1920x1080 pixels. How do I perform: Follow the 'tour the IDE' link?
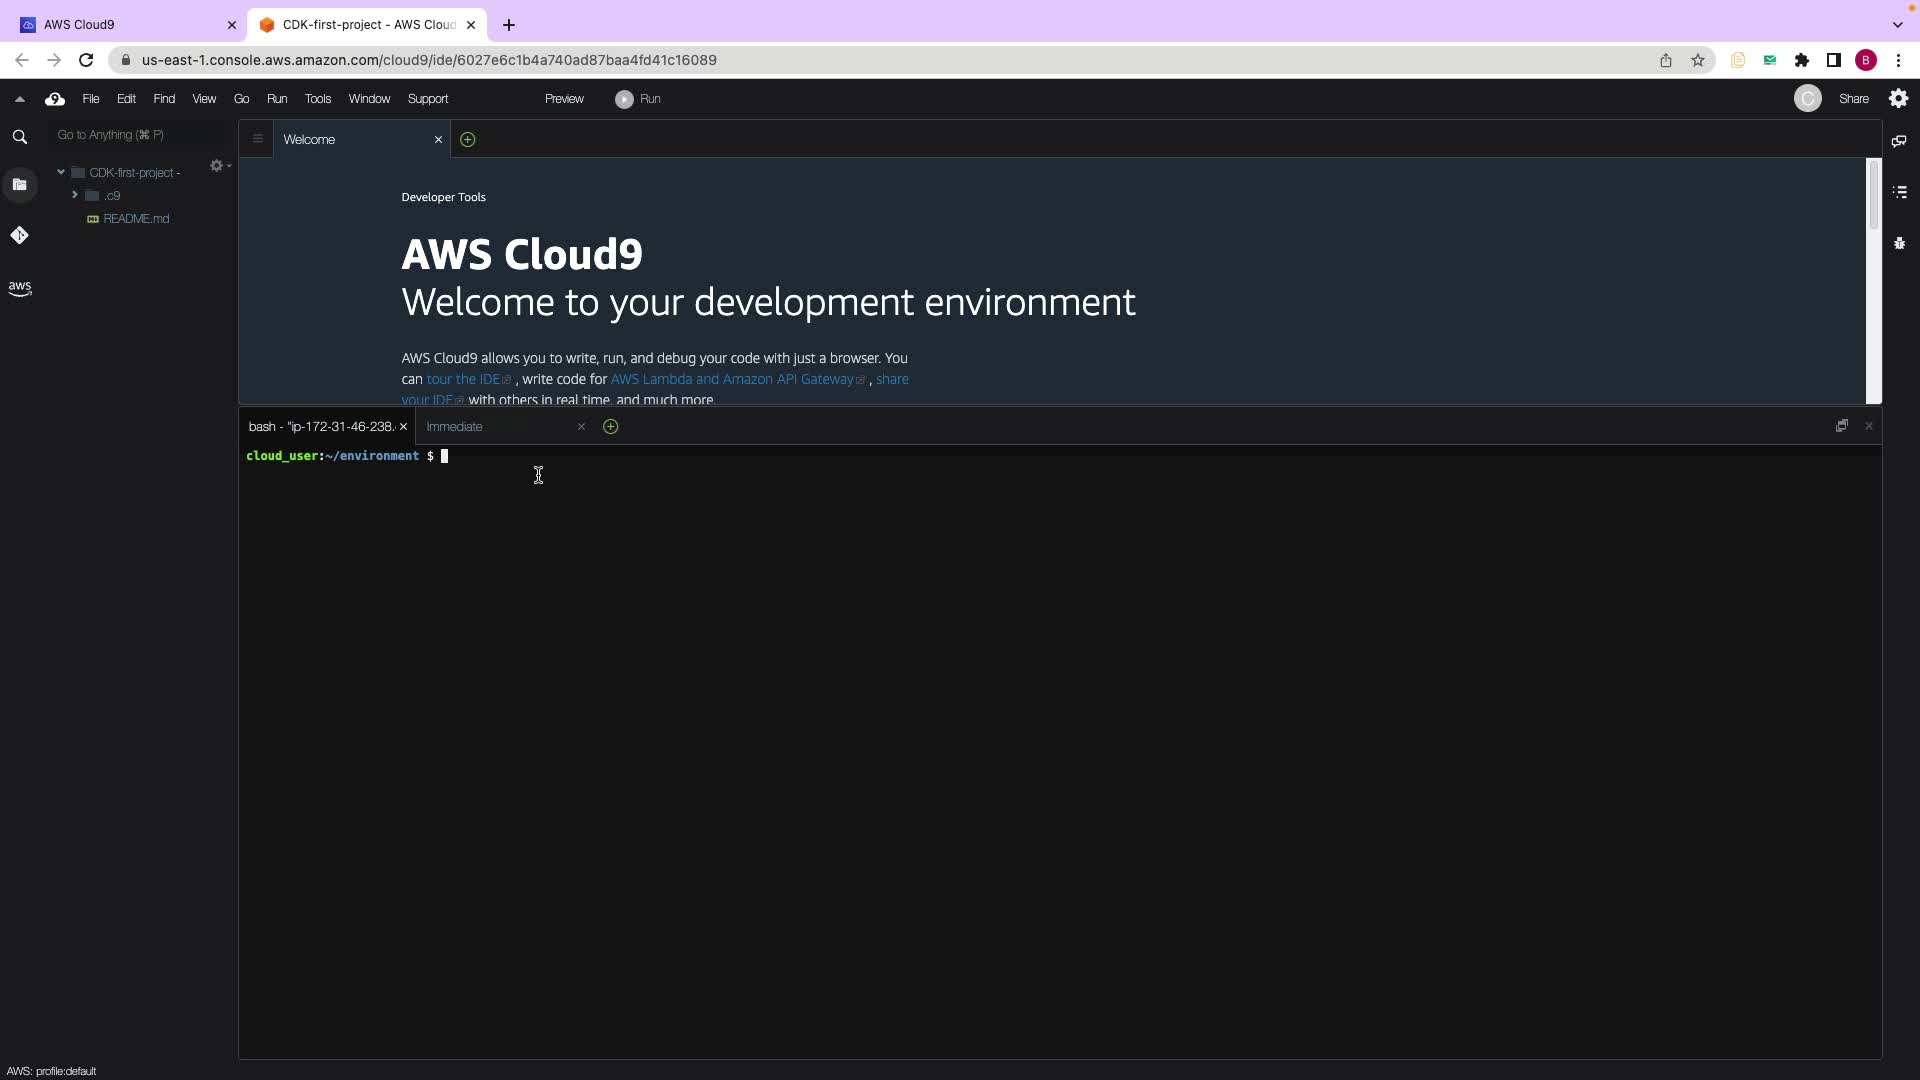463,379
